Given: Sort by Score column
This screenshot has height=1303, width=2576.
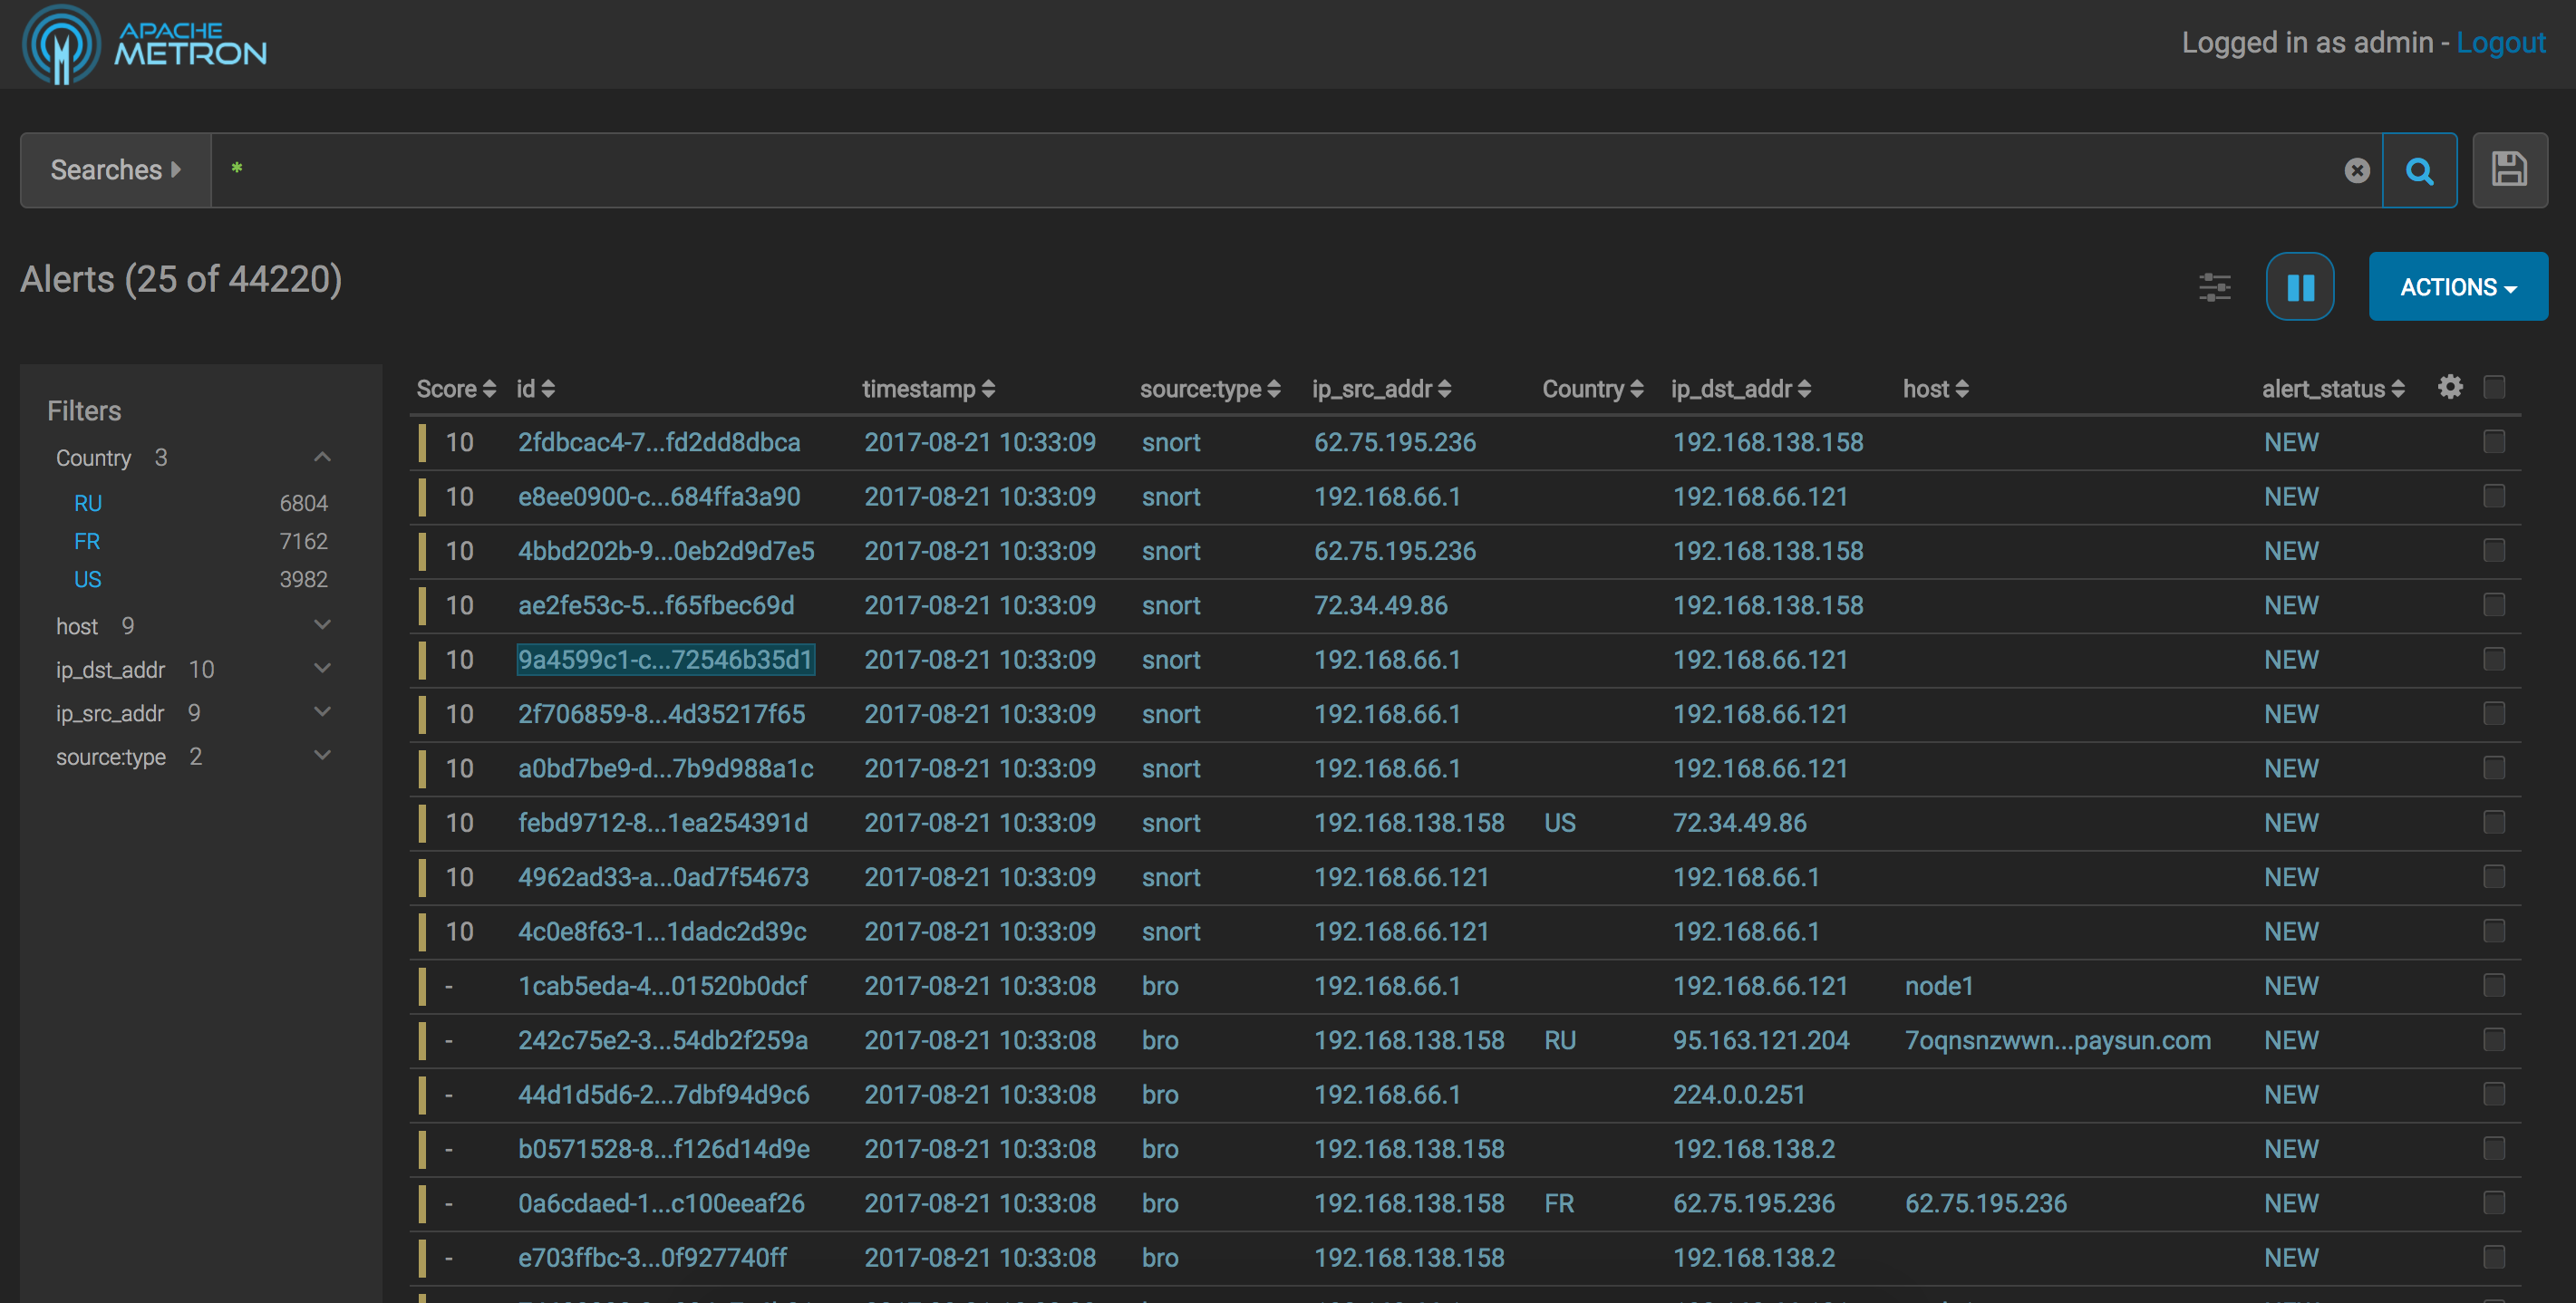Looking at the screenshot, I should click(x=456, y=389).
